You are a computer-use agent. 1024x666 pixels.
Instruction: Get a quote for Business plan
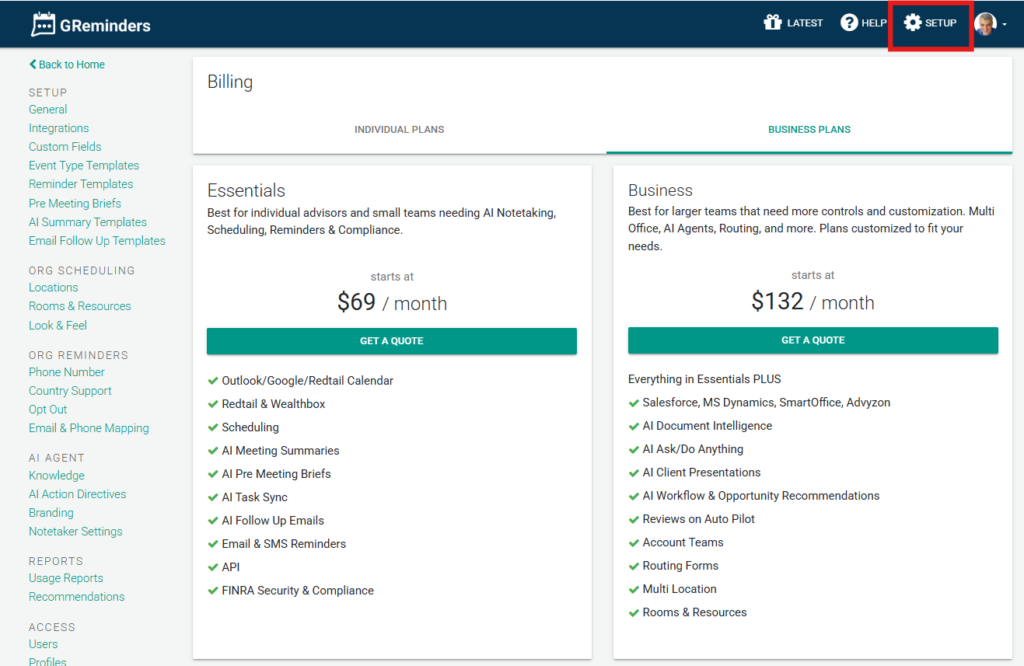(x=813, y=340)
